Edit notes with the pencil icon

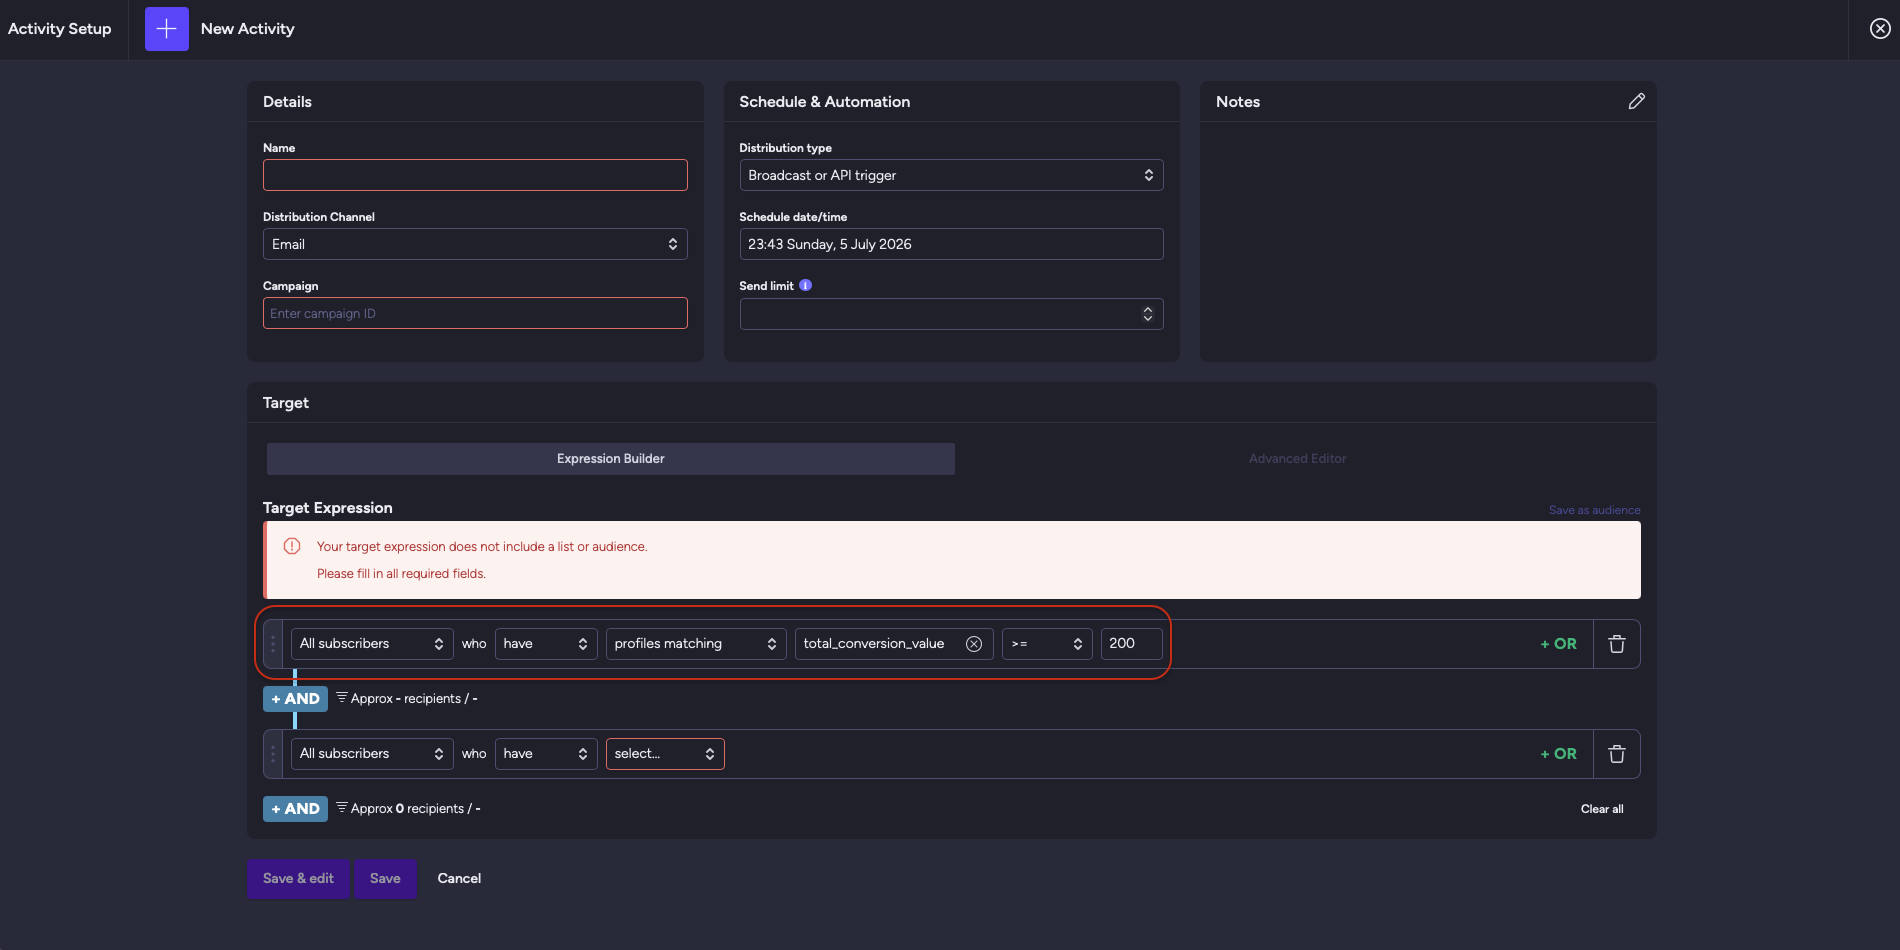[1636, 101]
